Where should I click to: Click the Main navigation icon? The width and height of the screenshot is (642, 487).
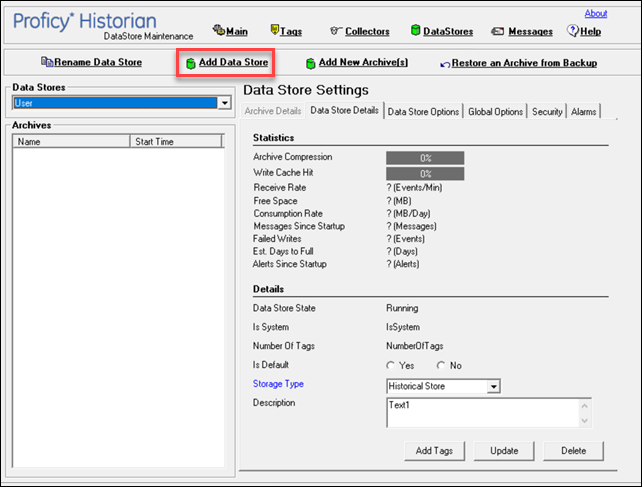[219, 30]
